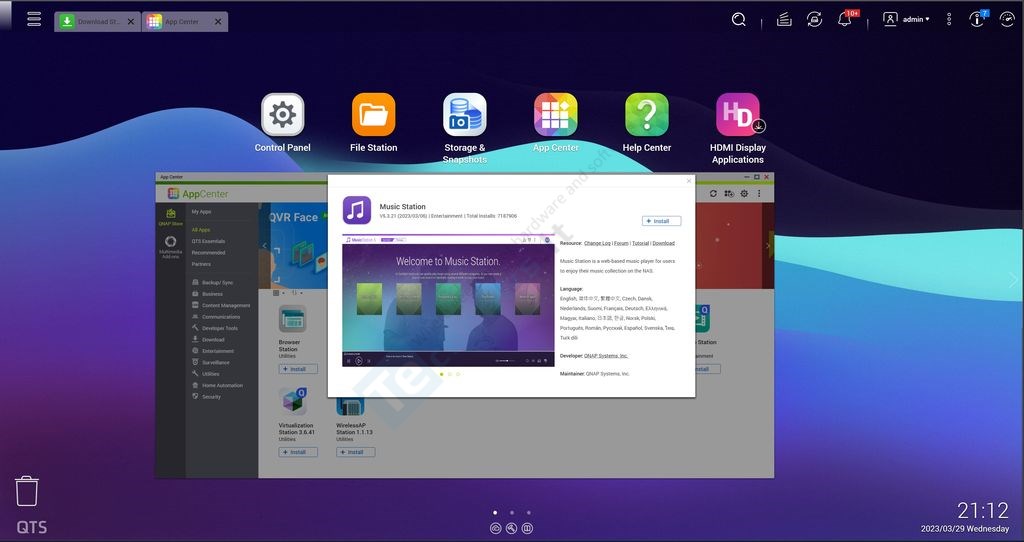Refresh App Center with the reload icon

(713, 194)
